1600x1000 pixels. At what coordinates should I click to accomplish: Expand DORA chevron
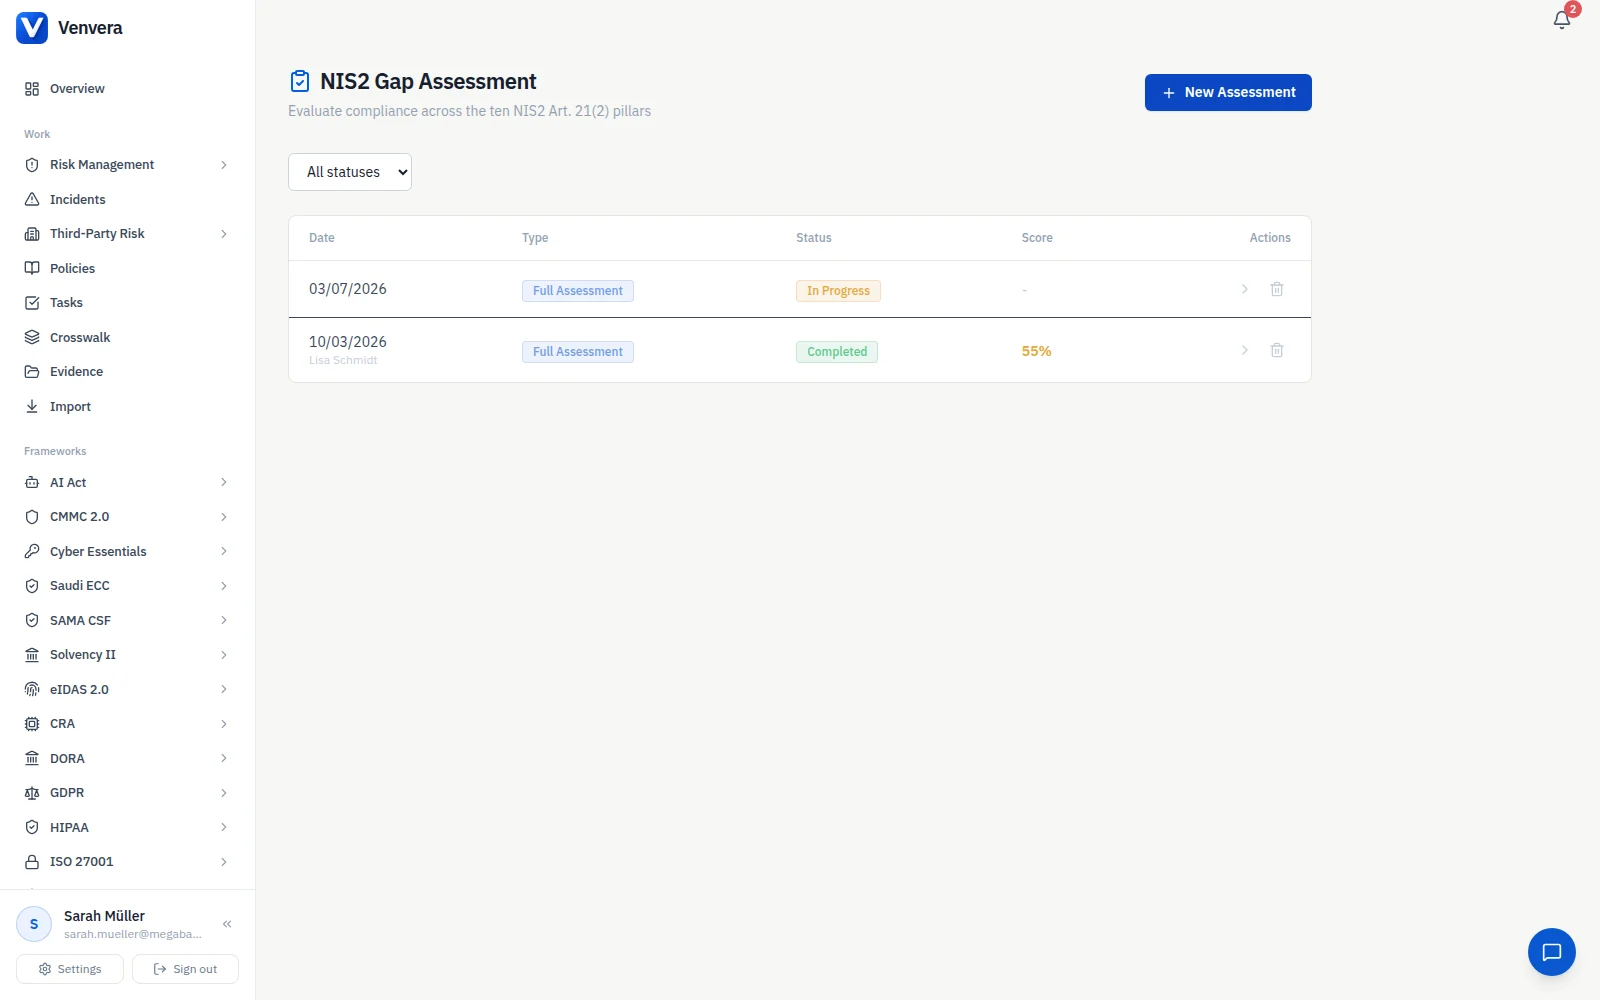pyautogui.click(x=224, y=758)
